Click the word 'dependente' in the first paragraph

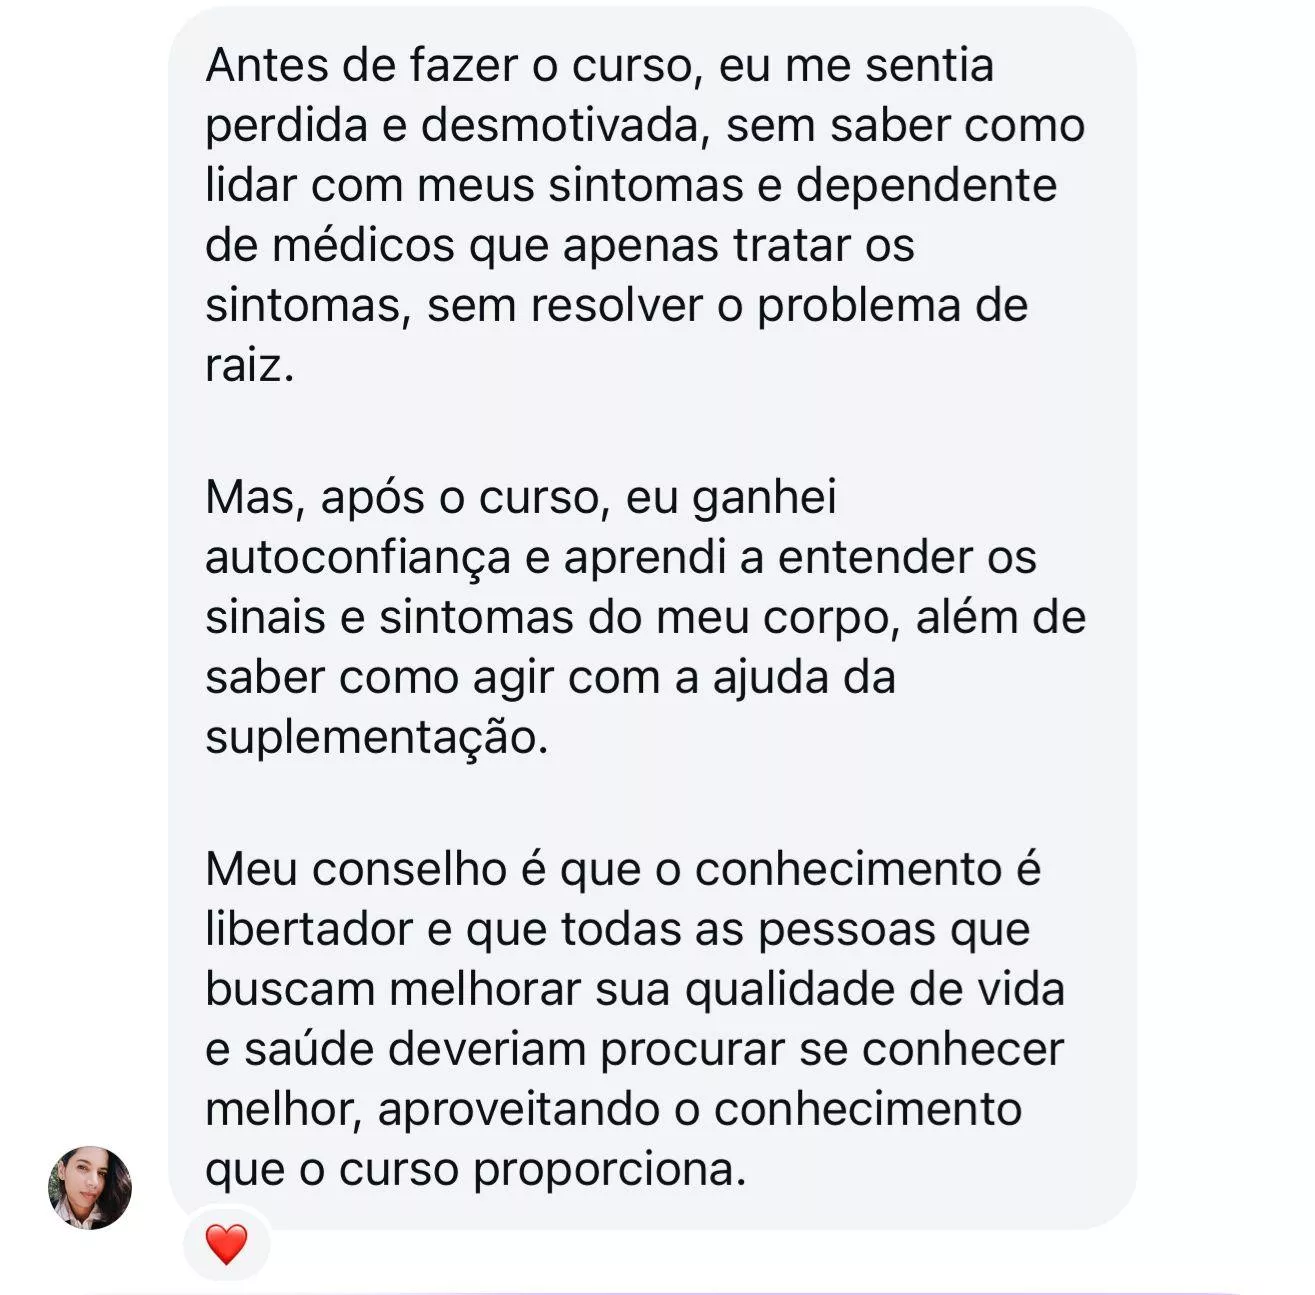(x=926, y=186)
